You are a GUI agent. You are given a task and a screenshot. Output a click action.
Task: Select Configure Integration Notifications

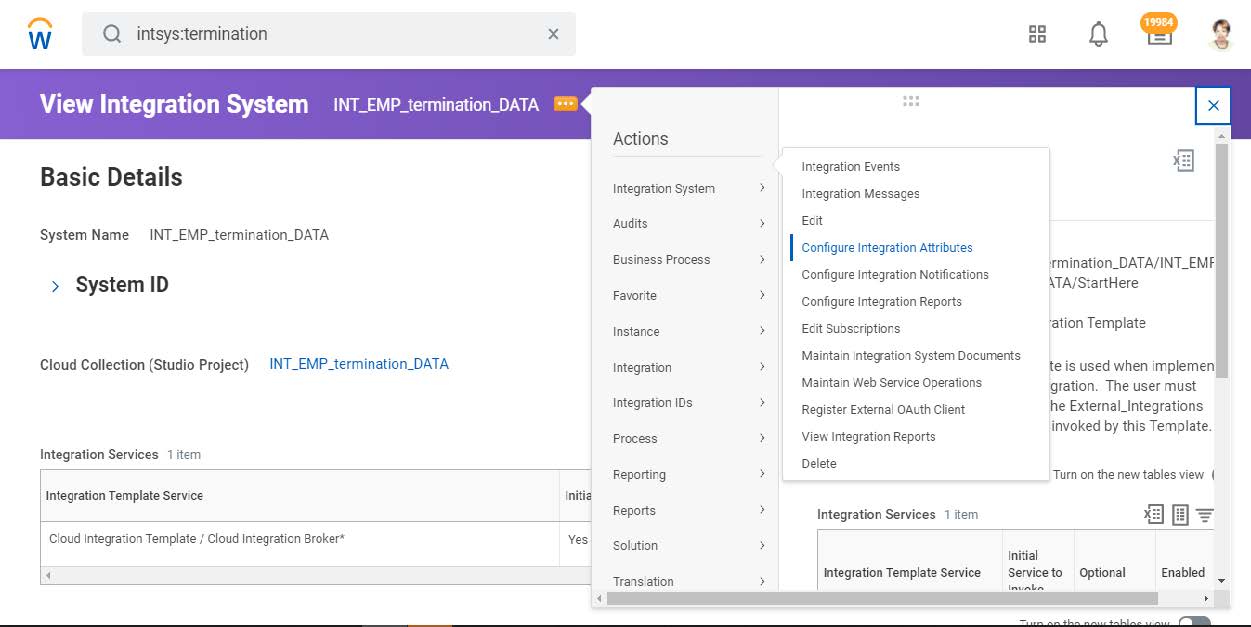[895, 275]
